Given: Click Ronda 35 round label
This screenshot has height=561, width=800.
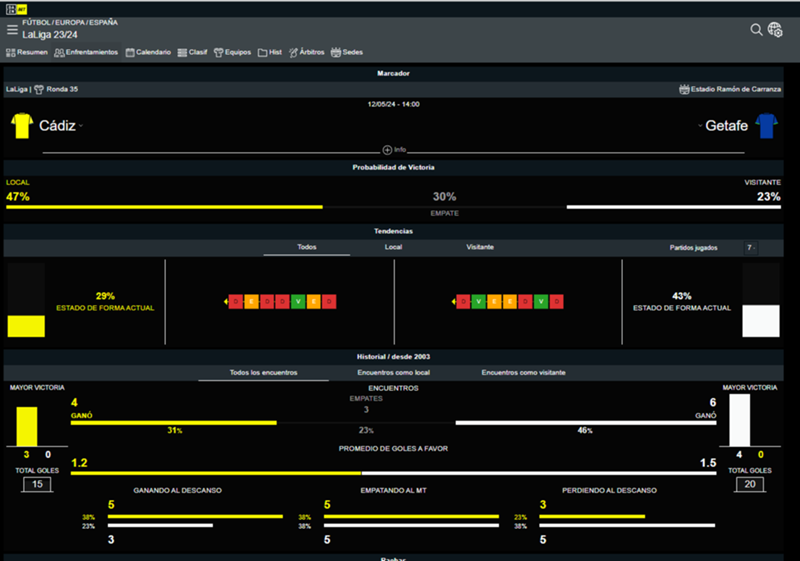Looking at the screenshot, I should pos(63,89).
